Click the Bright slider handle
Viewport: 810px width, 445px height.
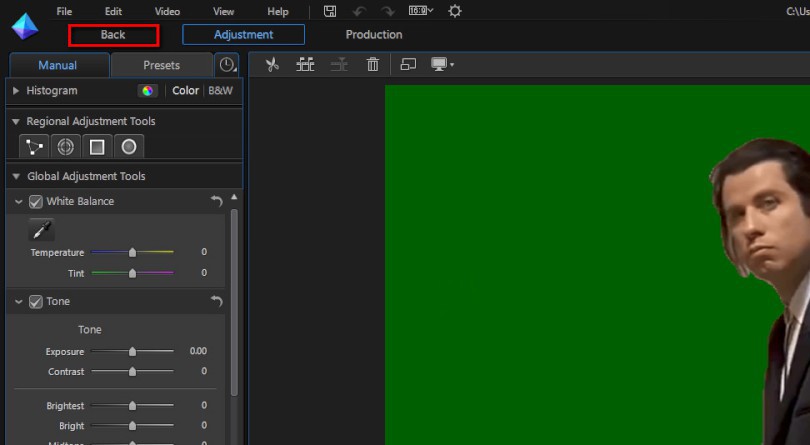click(x=132, y=425)
